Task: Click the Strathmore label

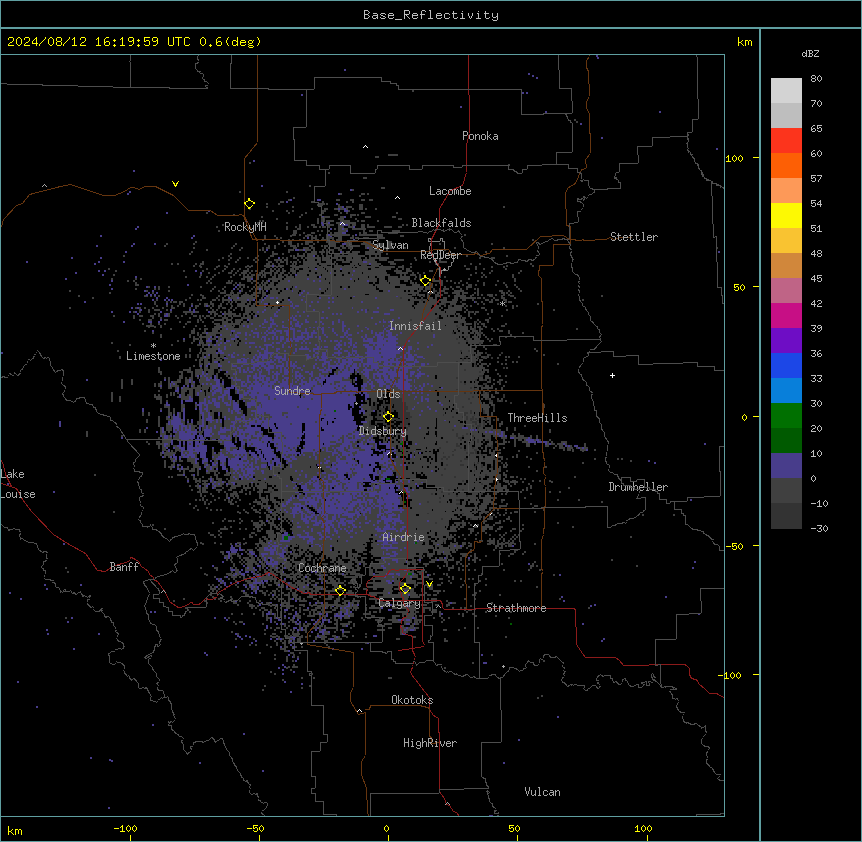Action: point(516,608)
